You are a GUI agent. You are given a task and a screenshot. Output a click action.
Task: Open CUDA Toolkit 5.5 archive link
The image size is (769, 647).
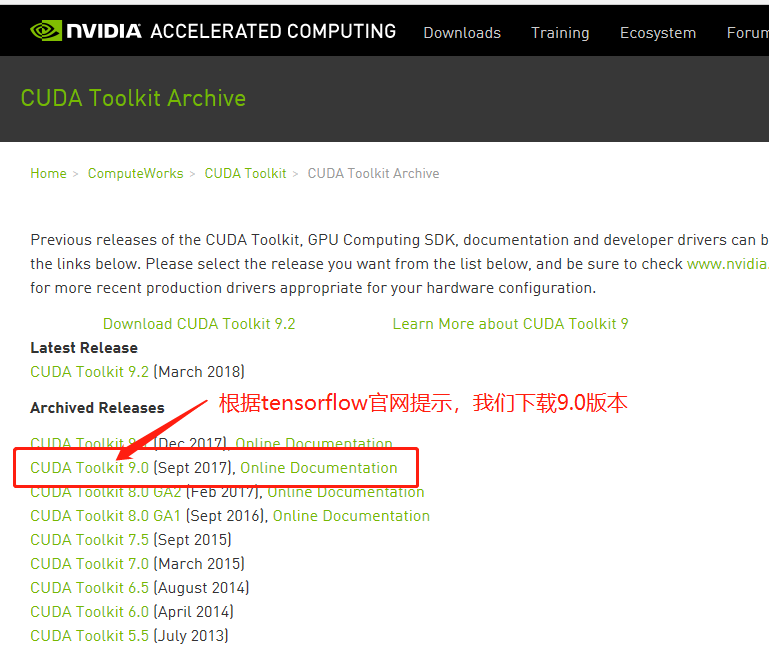point(89,636)
